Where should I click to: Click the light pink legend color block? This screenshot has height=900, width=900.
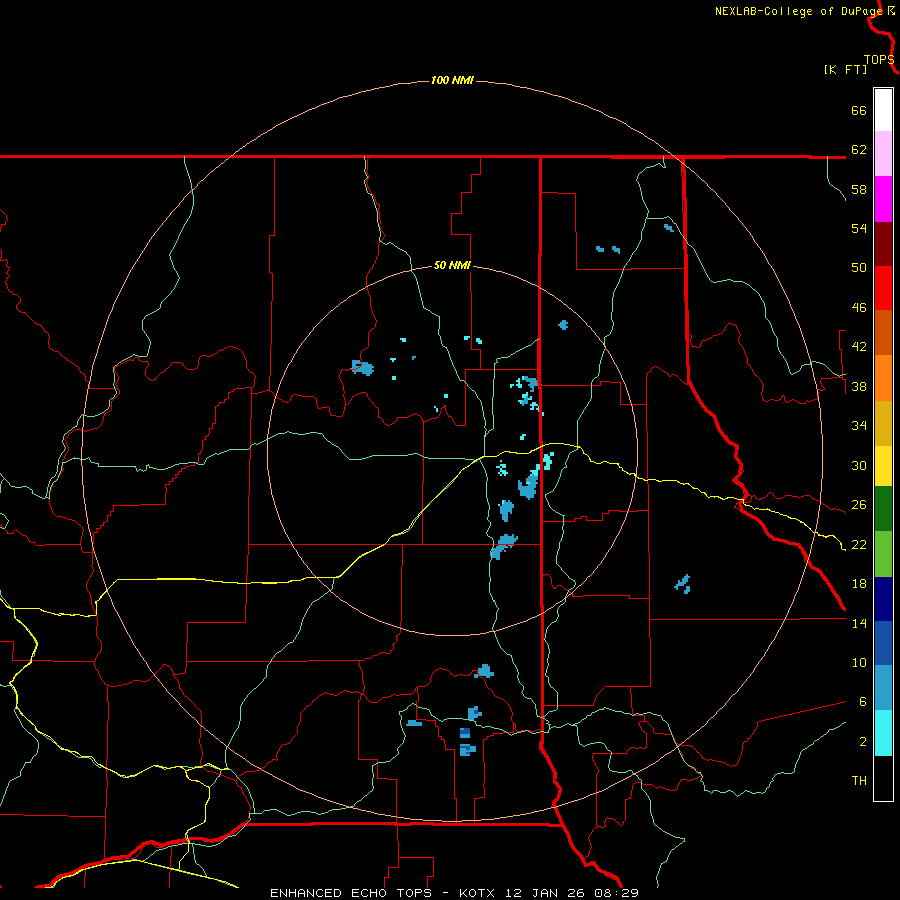click(x=883, y=154)
